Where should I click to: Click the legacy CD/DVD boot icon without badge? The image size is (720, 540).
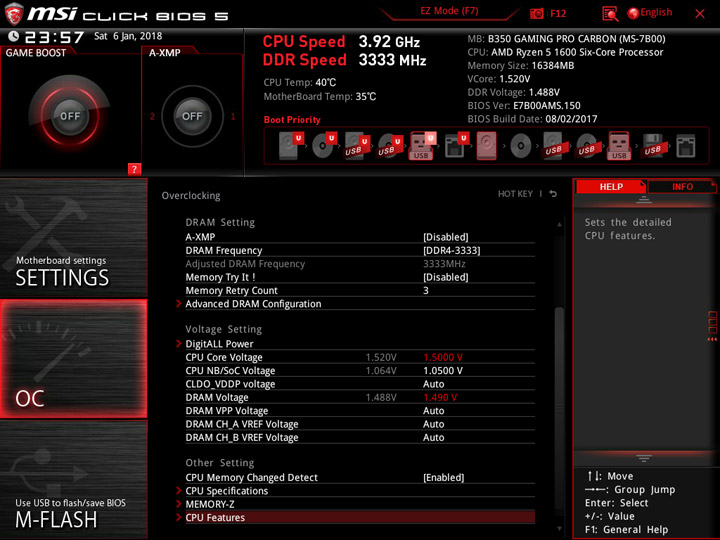coord(520,146)
